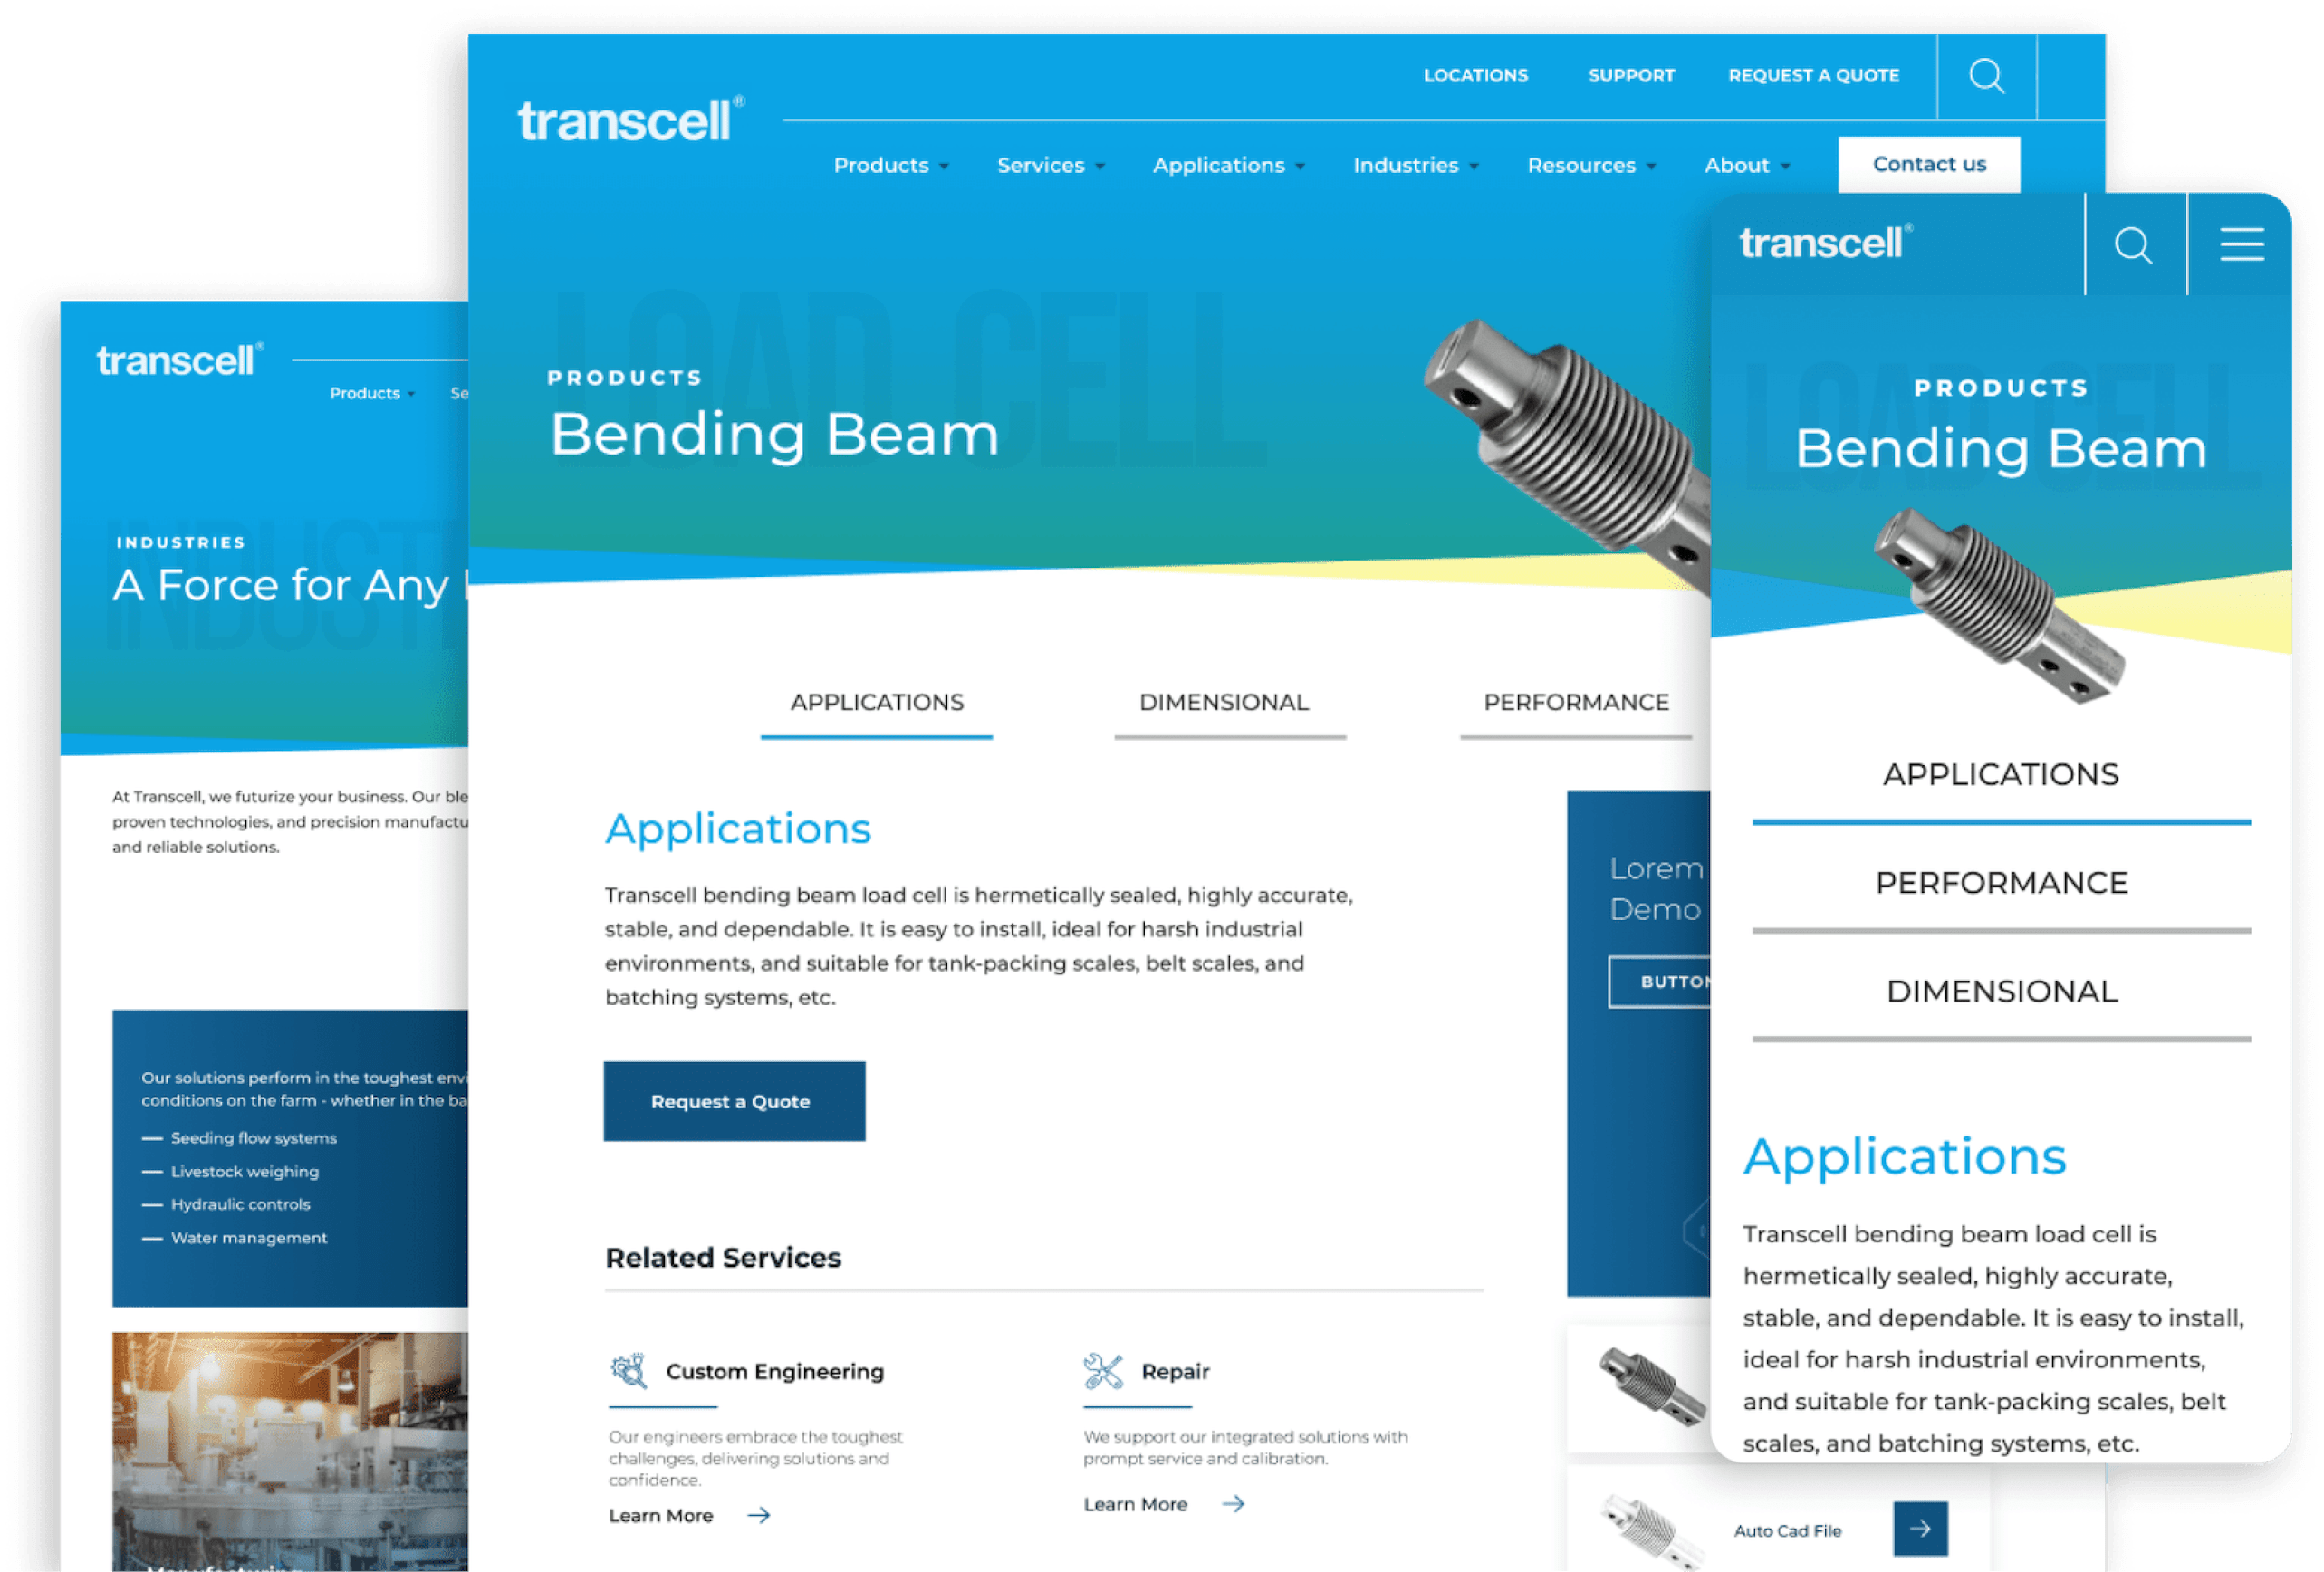The height and width of the screenshot is (1572, 2324).
Task: Toggle the Applications accordion section
Action: (x=1998, y=772)
